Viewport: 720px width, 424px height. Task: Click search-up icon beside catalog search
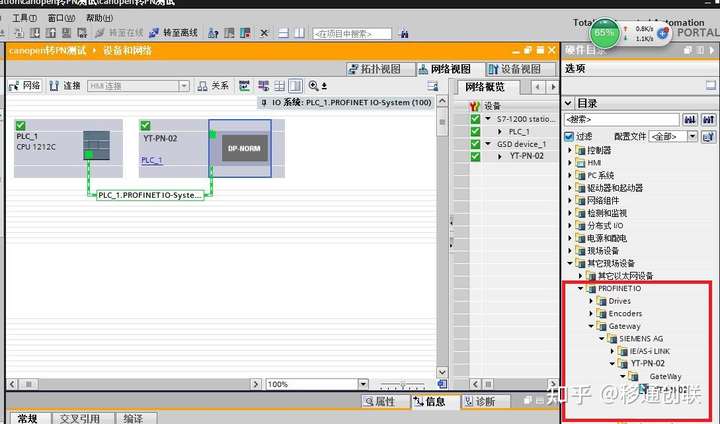pyautogui.click(x=708, y=119)
